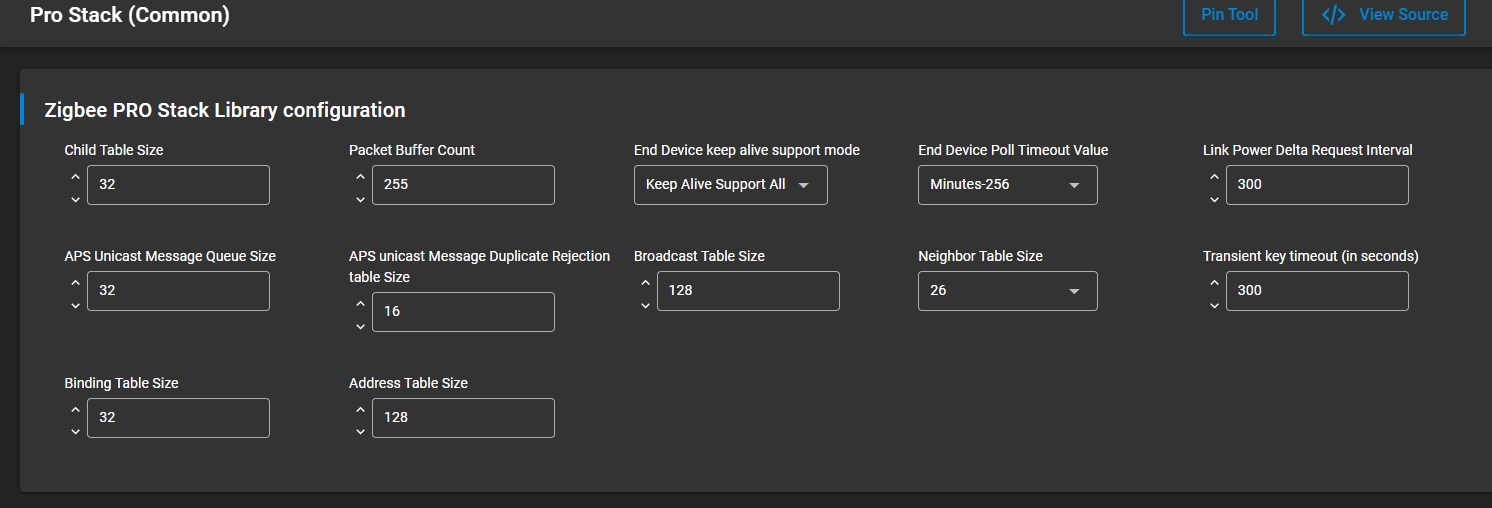Expand End Device Poll Timeout Value dropdown

(1008, 185)
